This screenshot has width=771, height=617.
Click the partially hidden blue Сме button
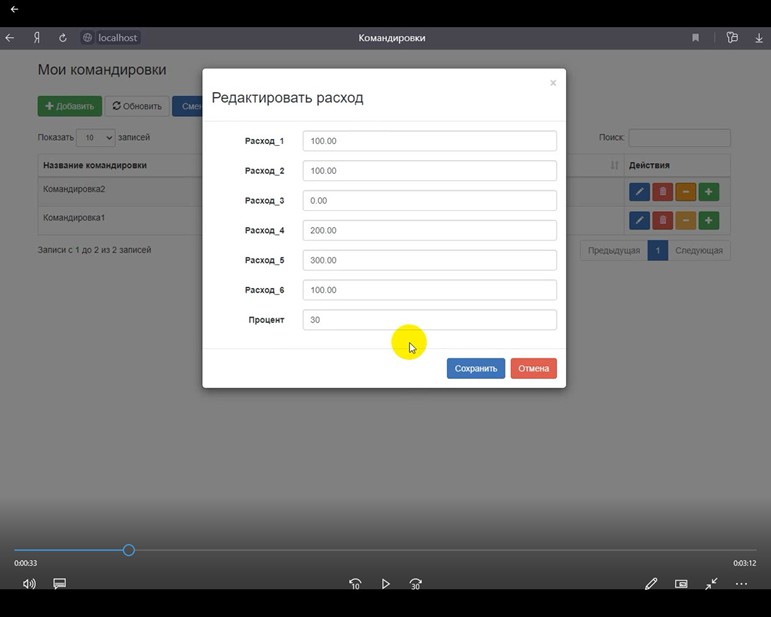click(x=187, y=106)
